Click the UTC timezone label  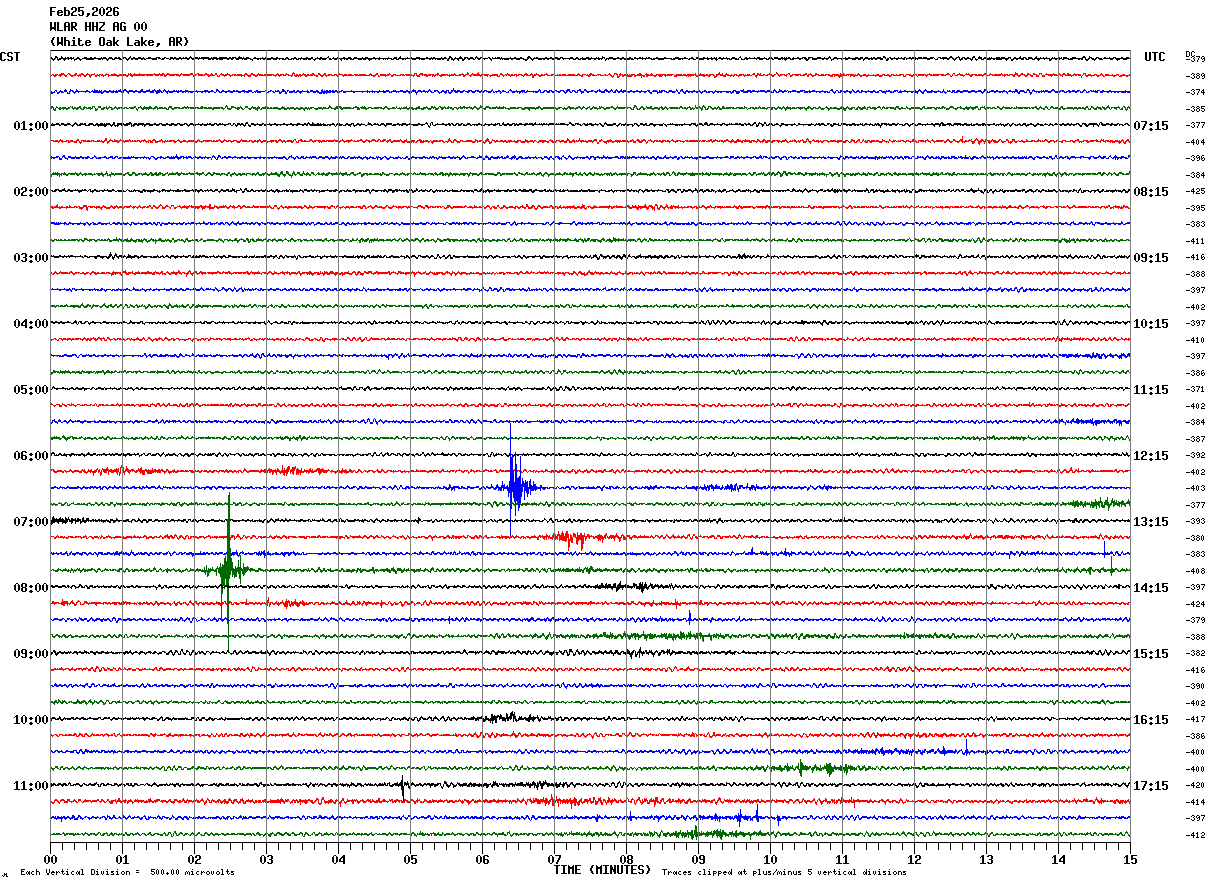1155,57
